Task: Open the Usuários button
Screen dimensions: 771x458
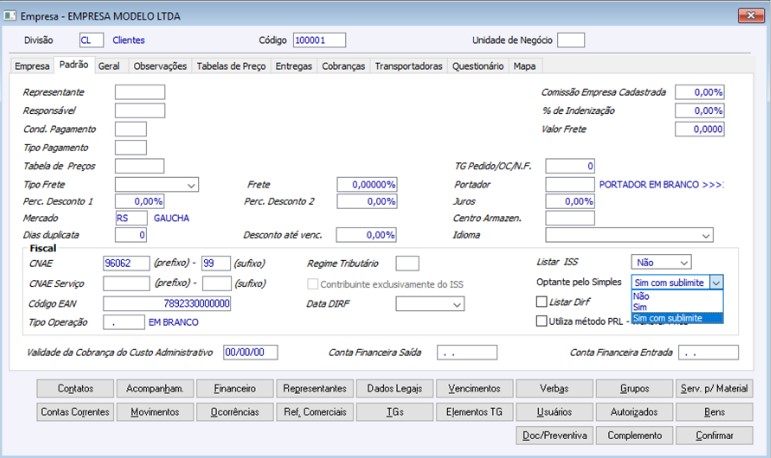Action: click(555, 412)
